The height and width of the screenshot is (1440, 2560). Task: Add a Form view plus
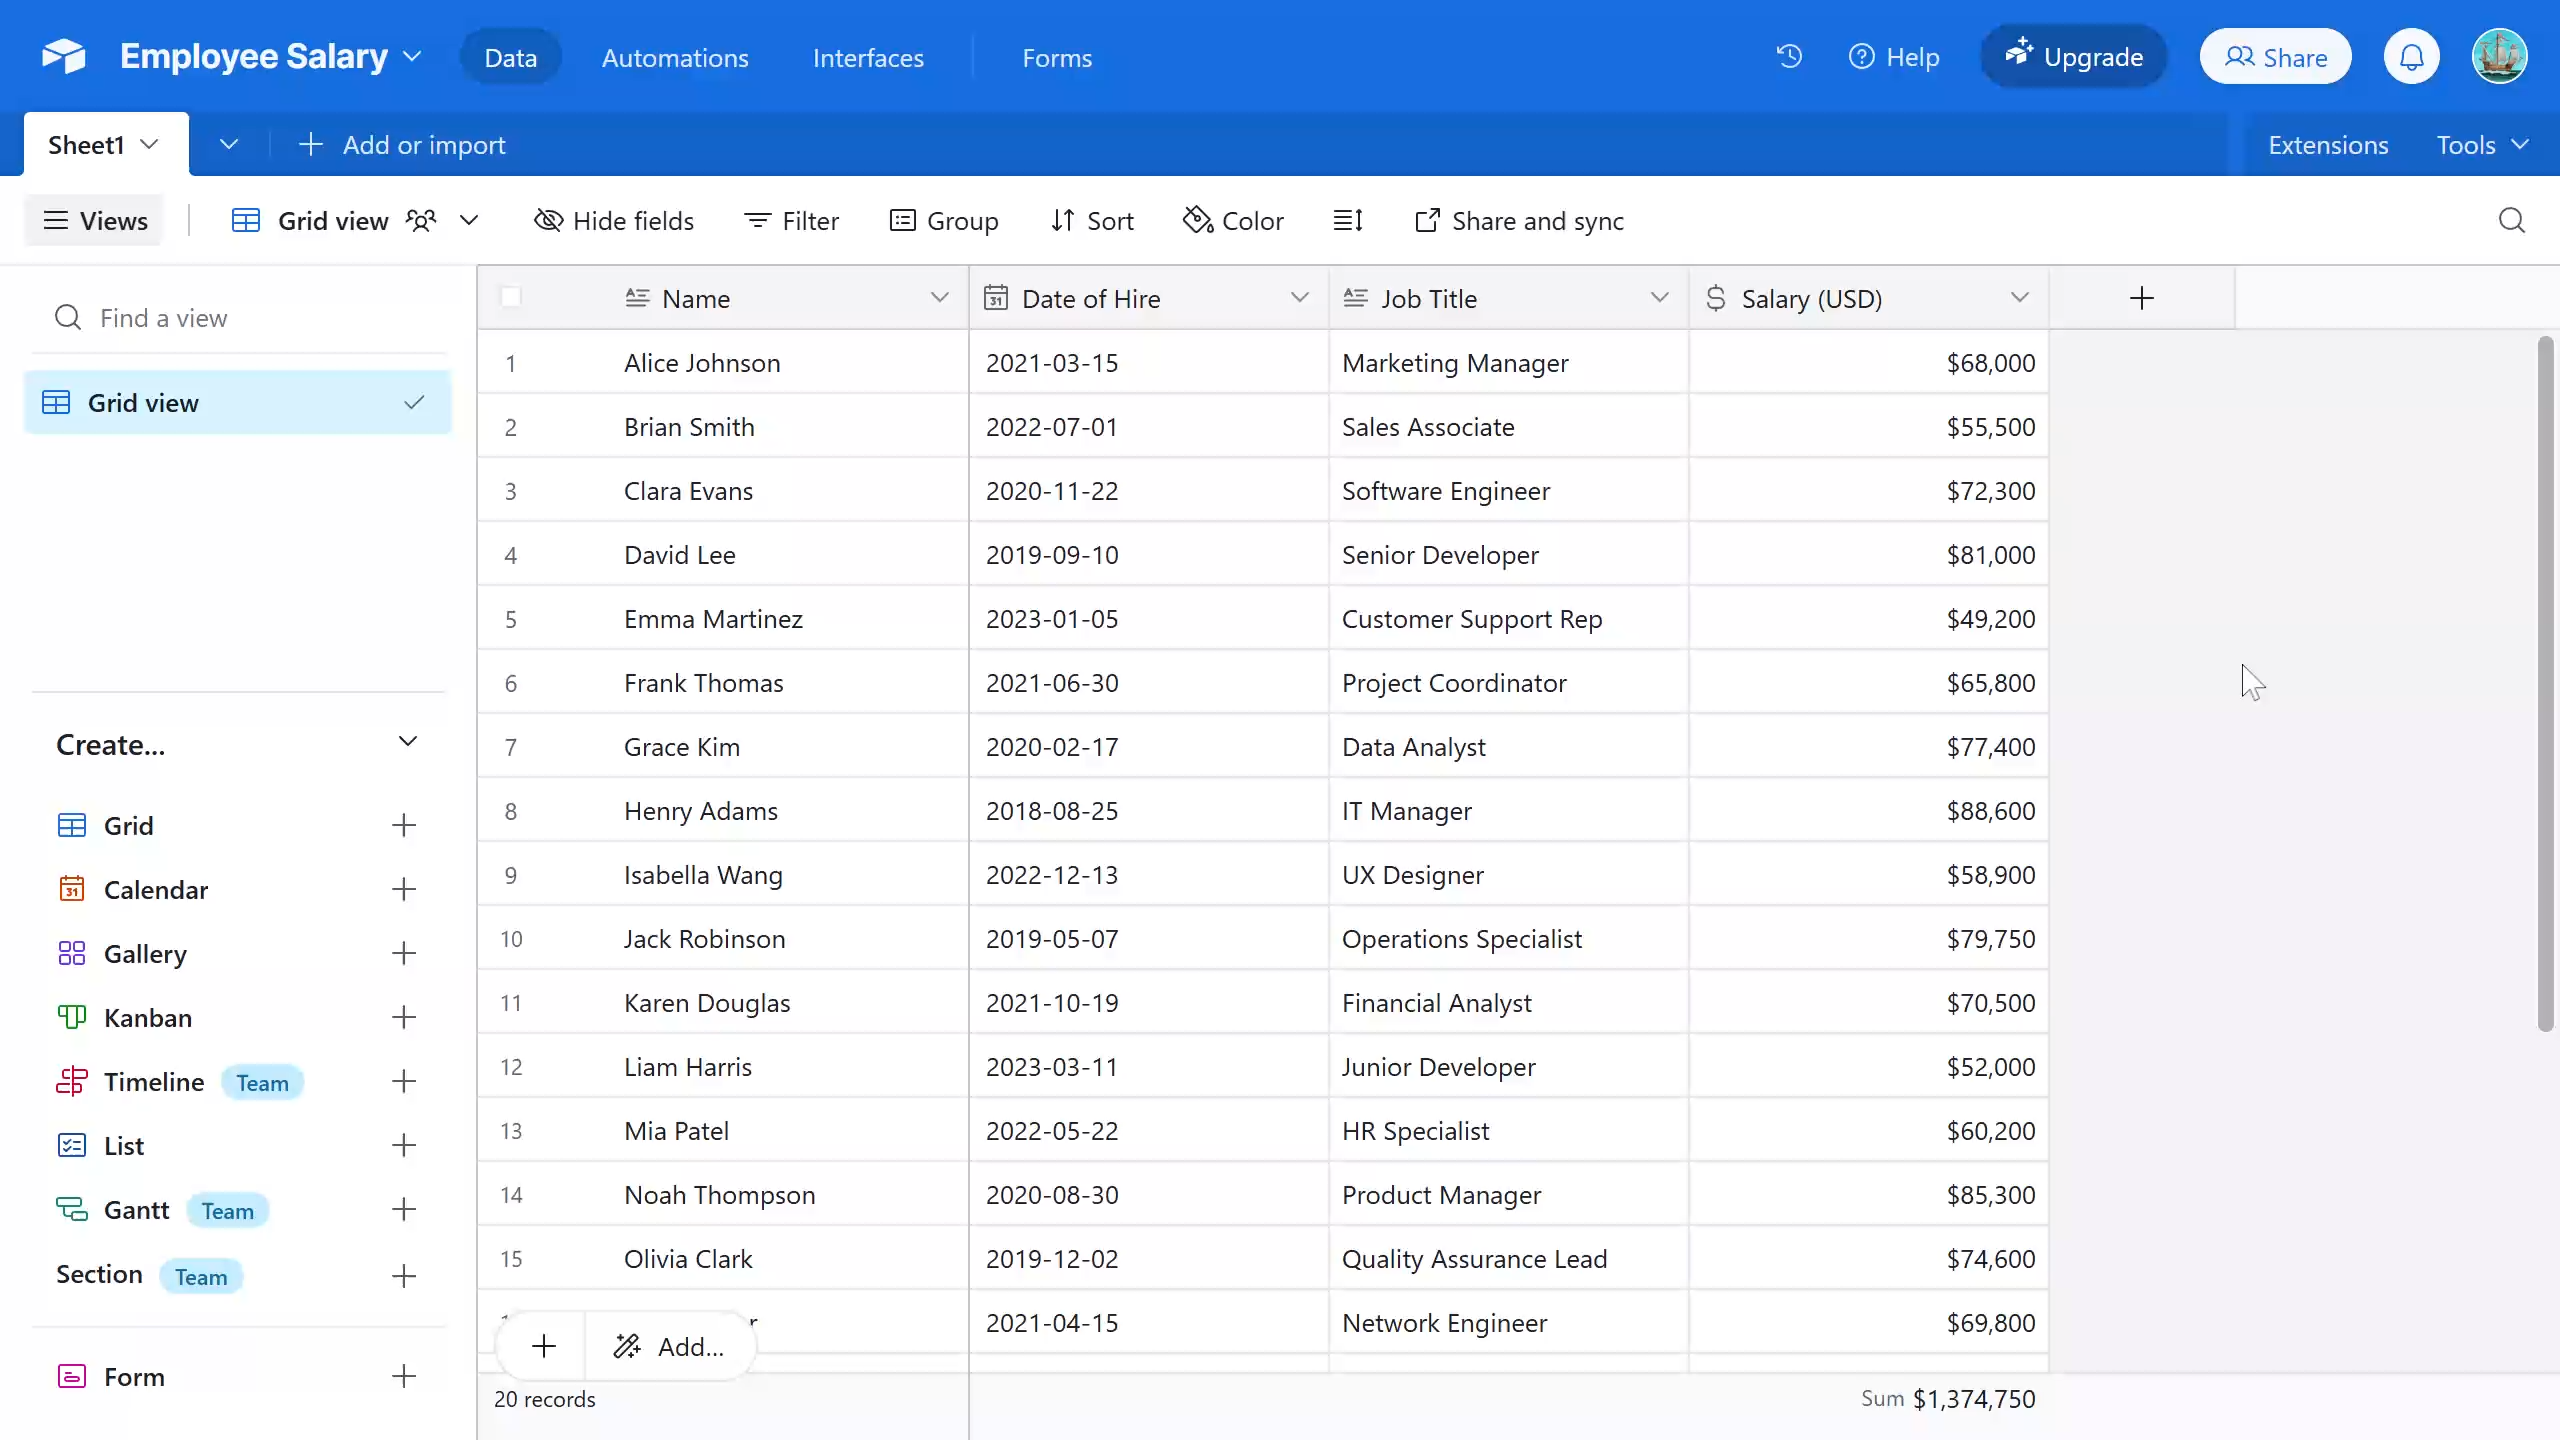pos(403,1377)
